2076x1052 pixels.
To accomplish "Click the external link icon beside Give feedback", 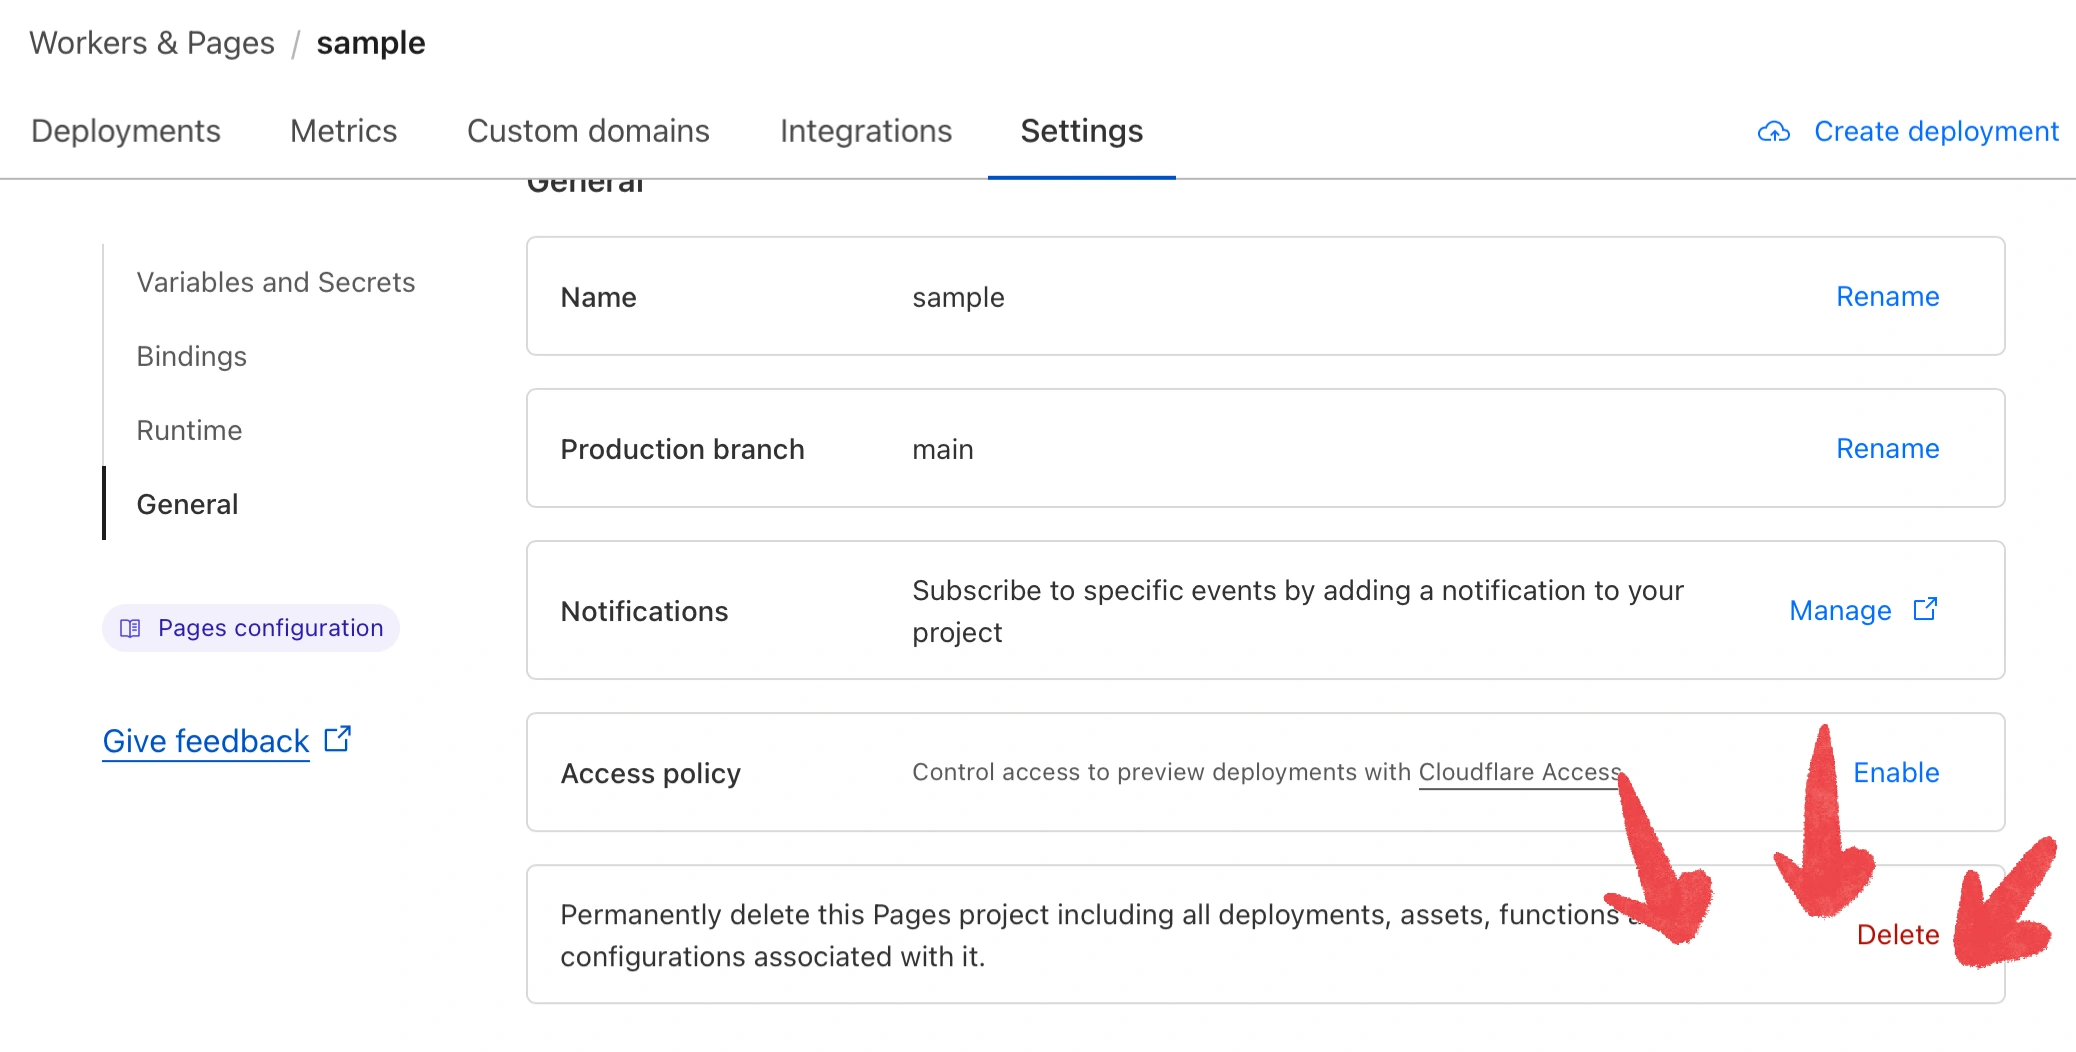I will pos(338,740).
